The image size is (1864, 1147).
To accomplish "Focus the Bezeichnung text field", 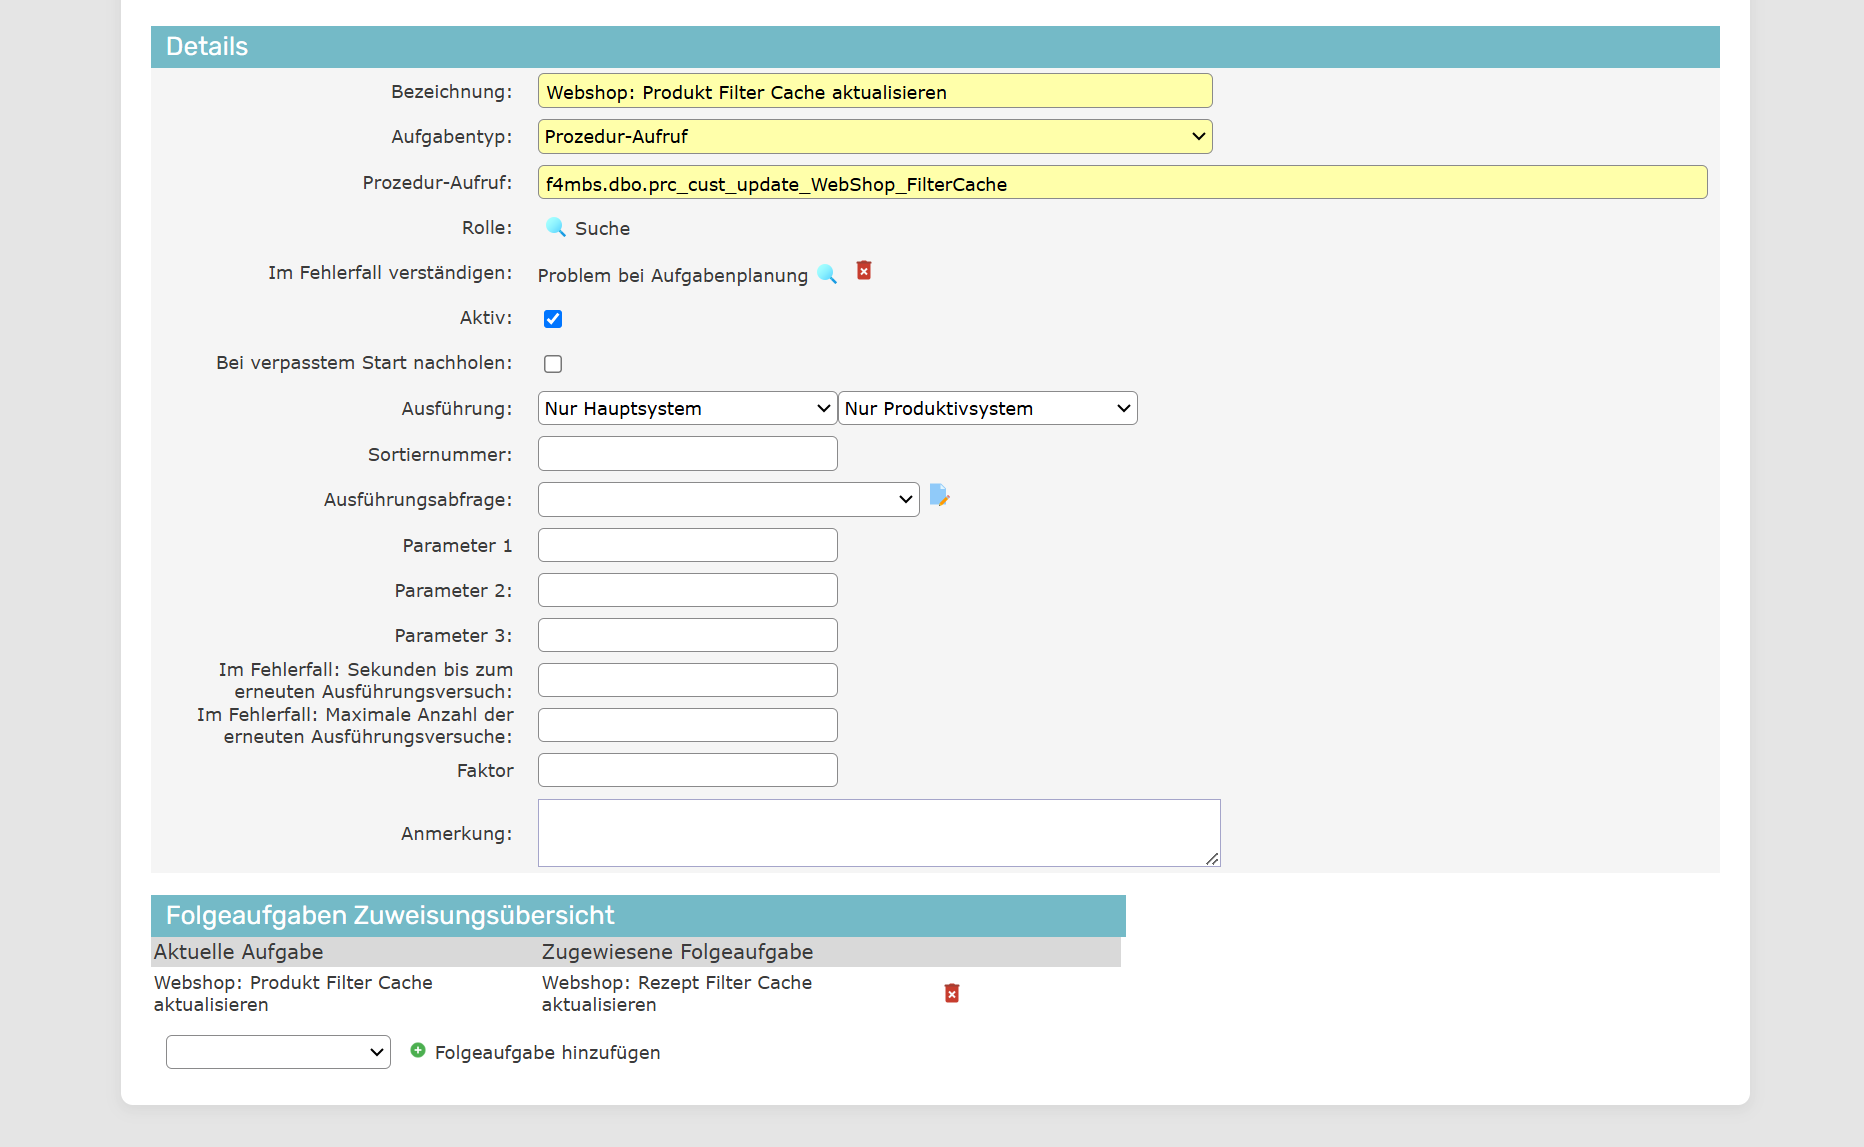I will 874,91.
